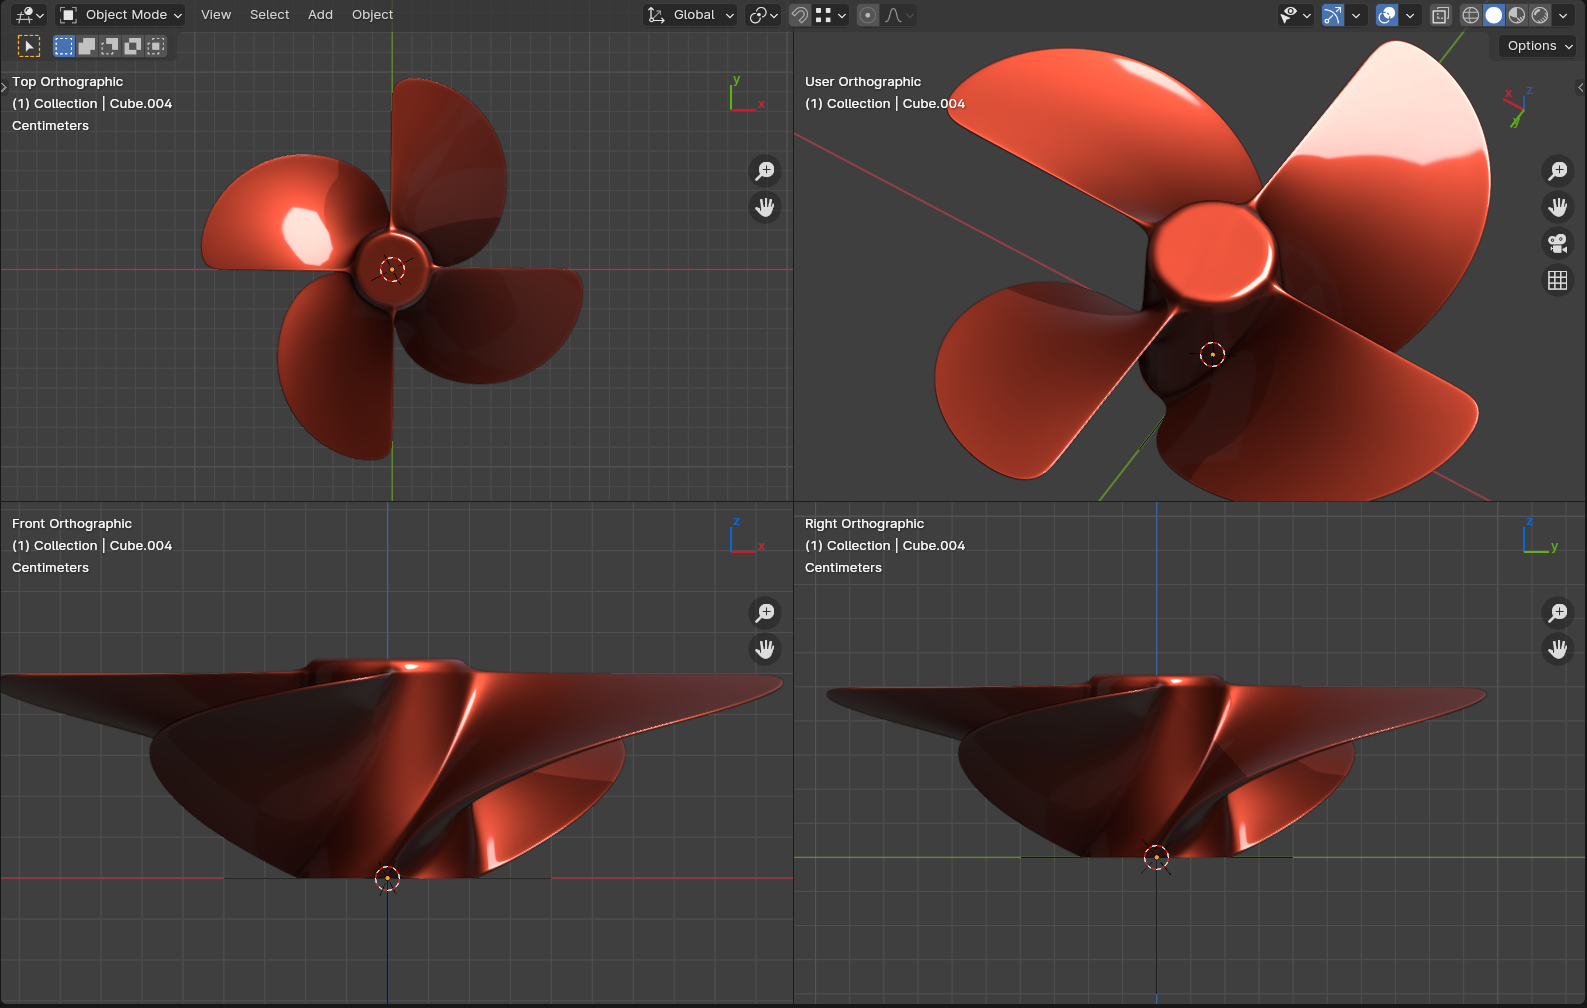Screen dimensions: 1587x1008
Task: Switch to rendered viewport shading
Action: [1540, 15]
